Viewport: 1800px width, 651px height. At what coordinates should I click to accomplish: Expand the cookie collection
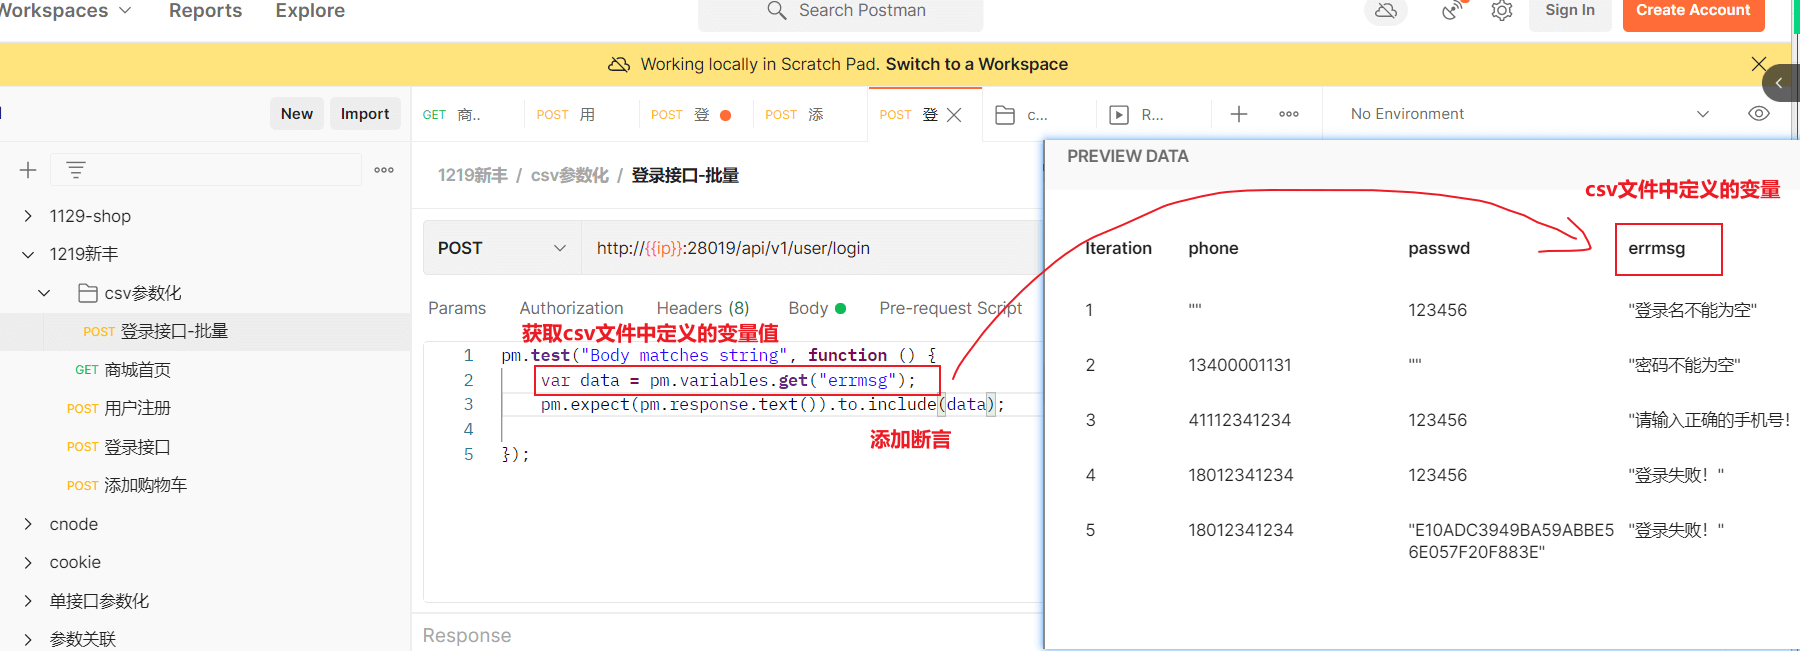pyautogui.click(x=28, y=562)
